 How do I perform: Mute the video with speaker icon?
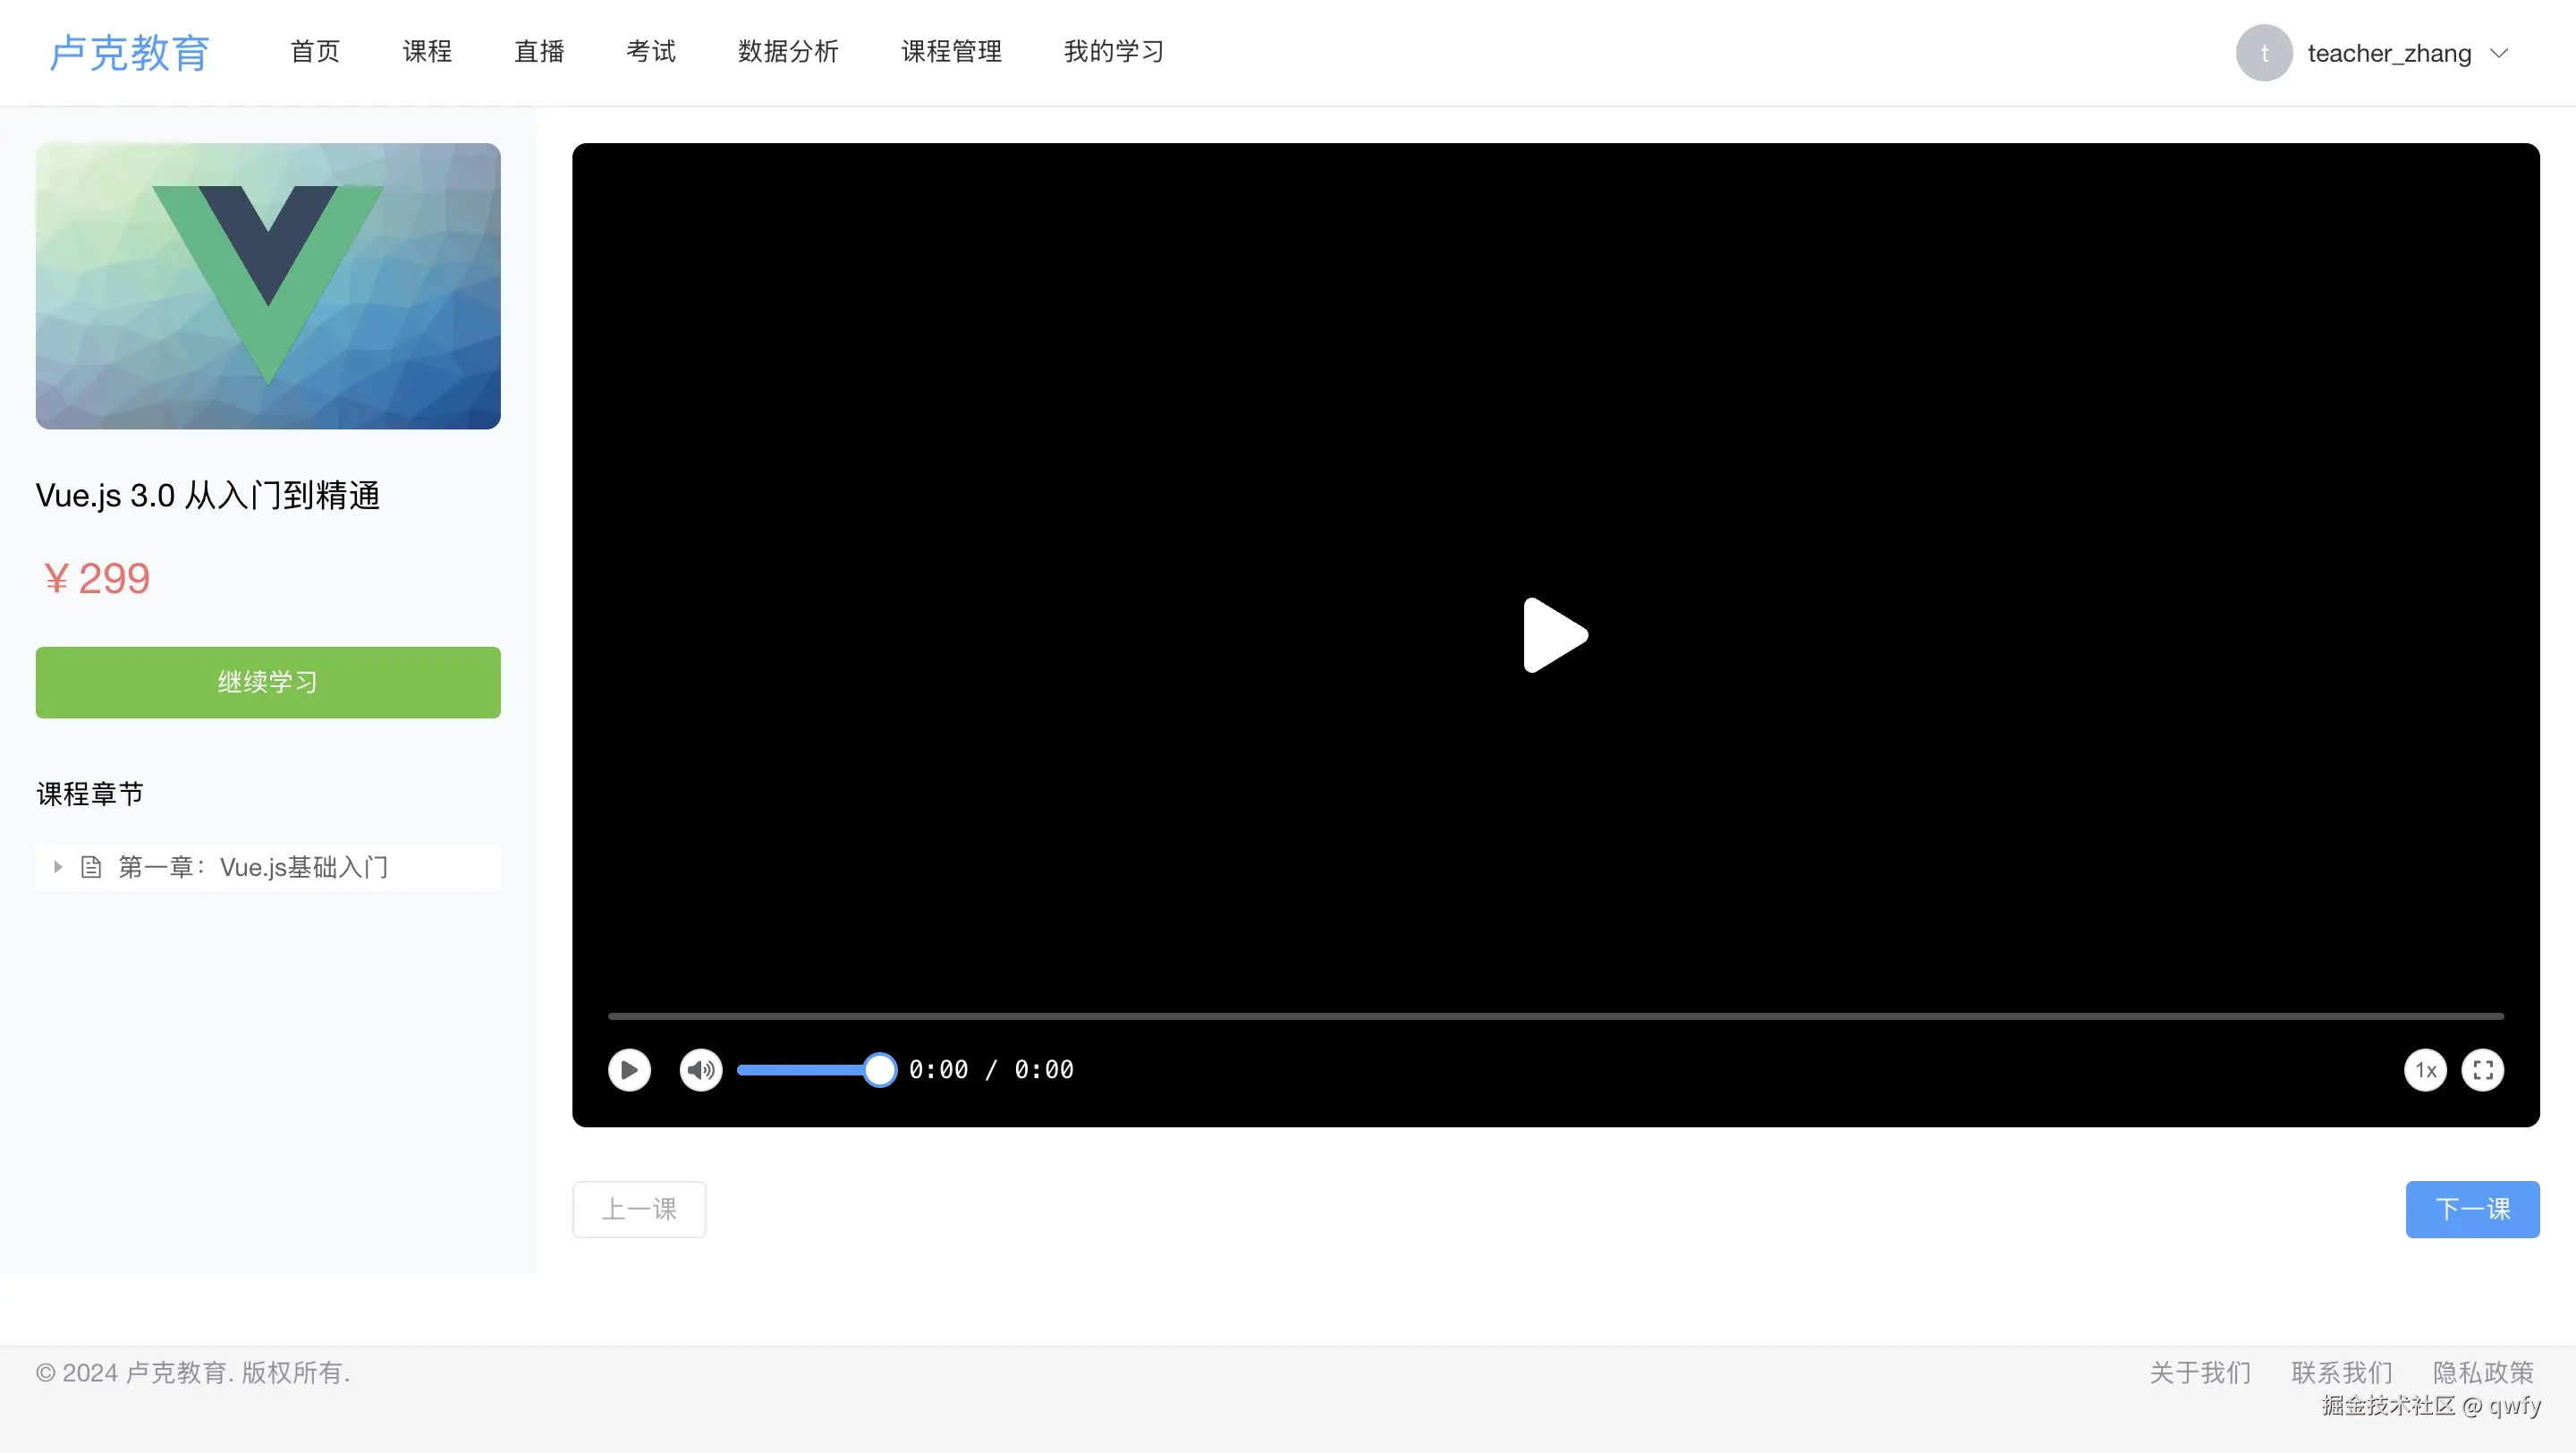(x=700, y=1070)
